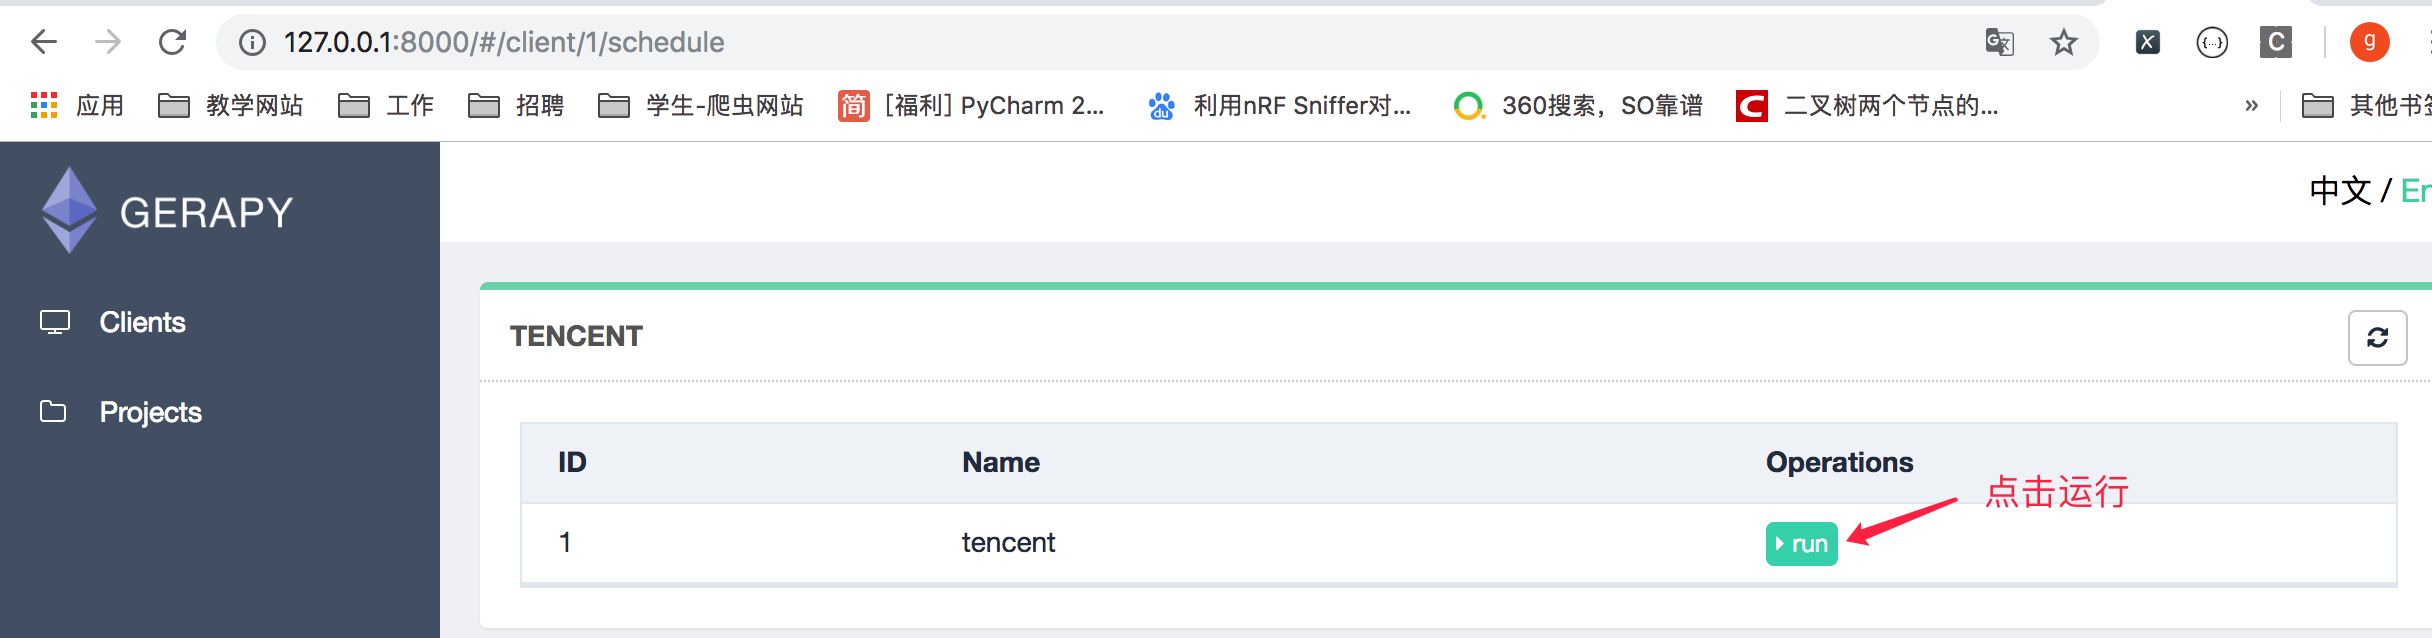The width and height of the screenshot is (2432, 638).
Task: Select the monitor icon beside Clients
Action: pos(55,322)
